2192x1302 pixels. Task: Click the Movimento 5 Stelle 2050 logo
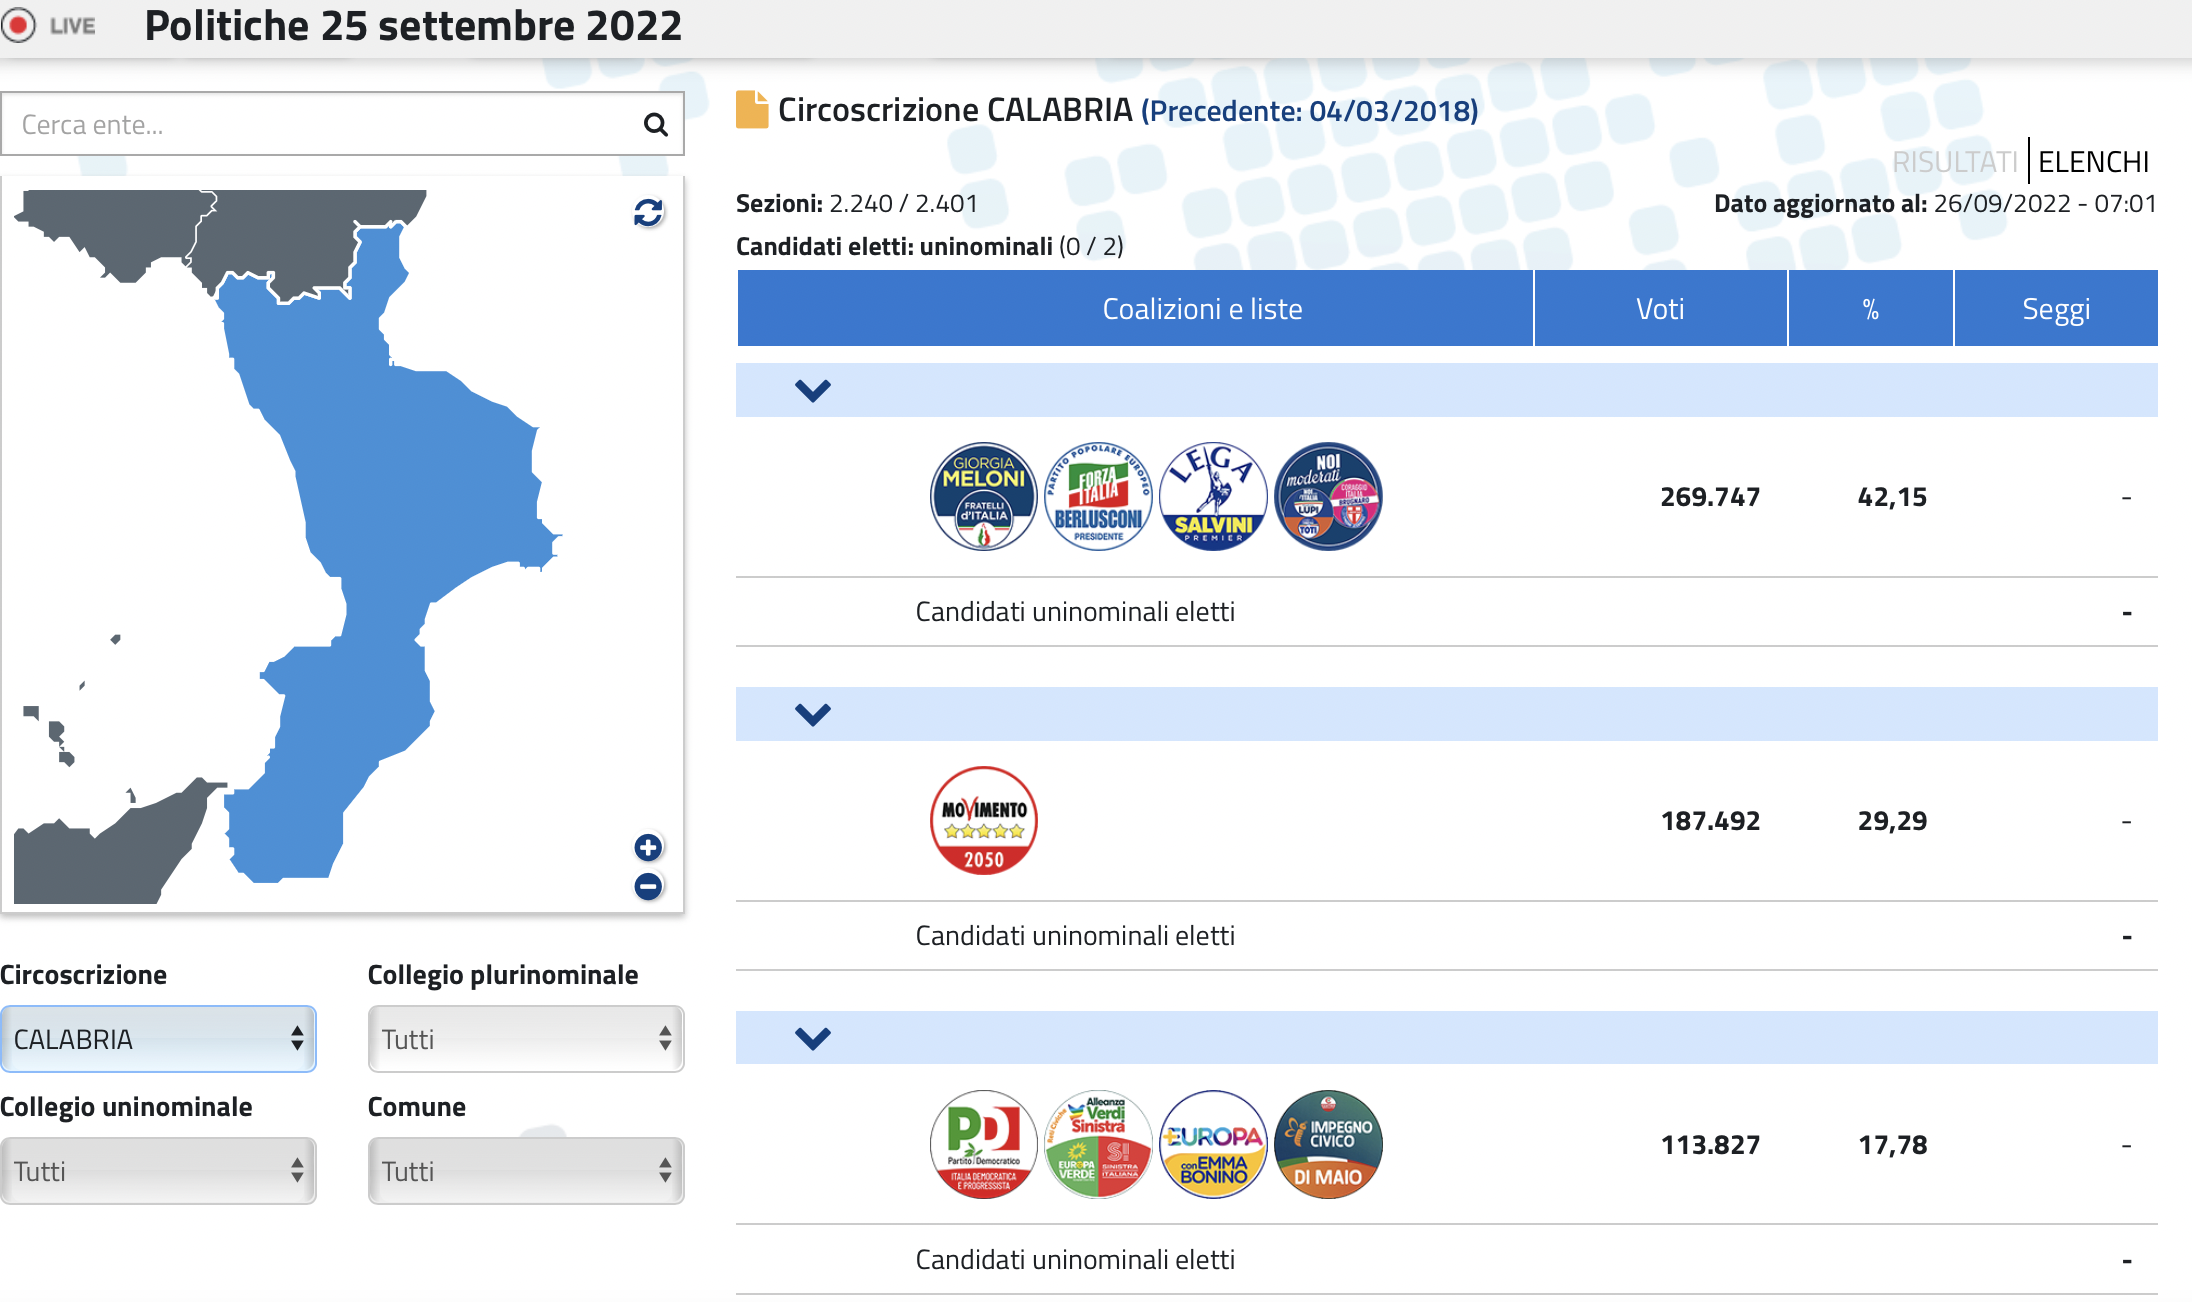tap(984, 821)
